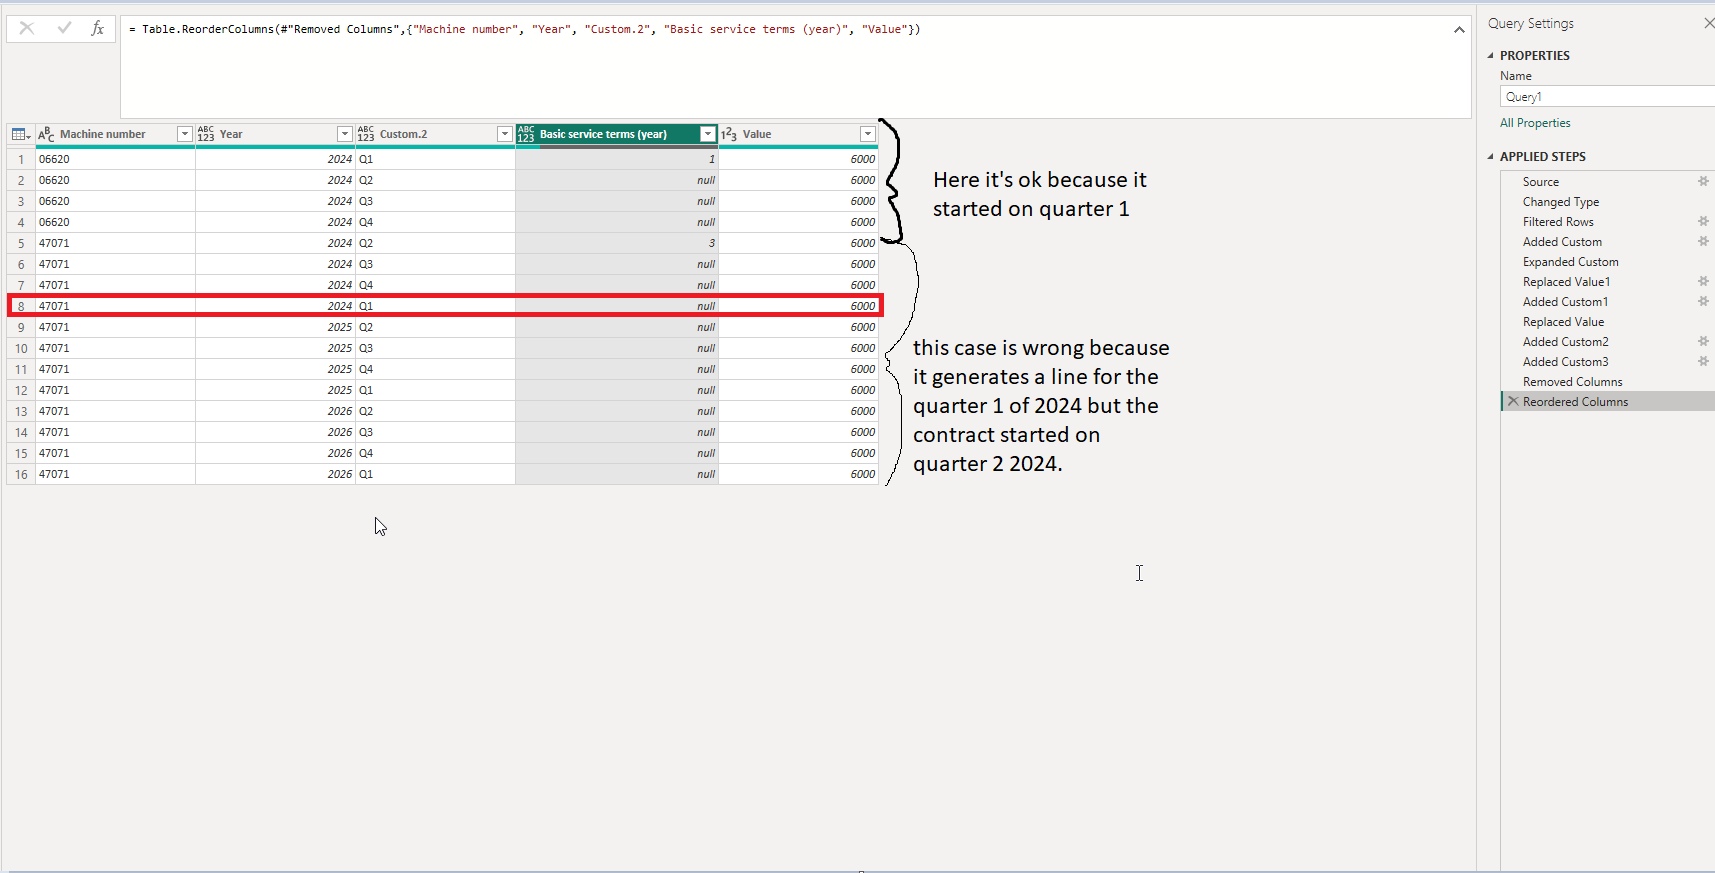The height and width of the screenshot is (873, 1715).
Task: Open the Added Custom2 step settings gear
Action: pos(1703,341)
